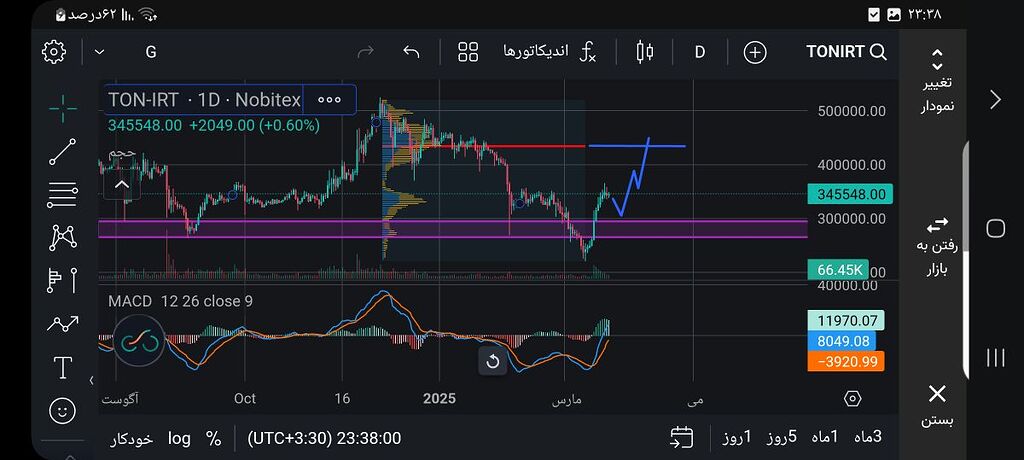1024x460 pixels.
Task: Select the 5-day range tab
Action: (782, 438)
